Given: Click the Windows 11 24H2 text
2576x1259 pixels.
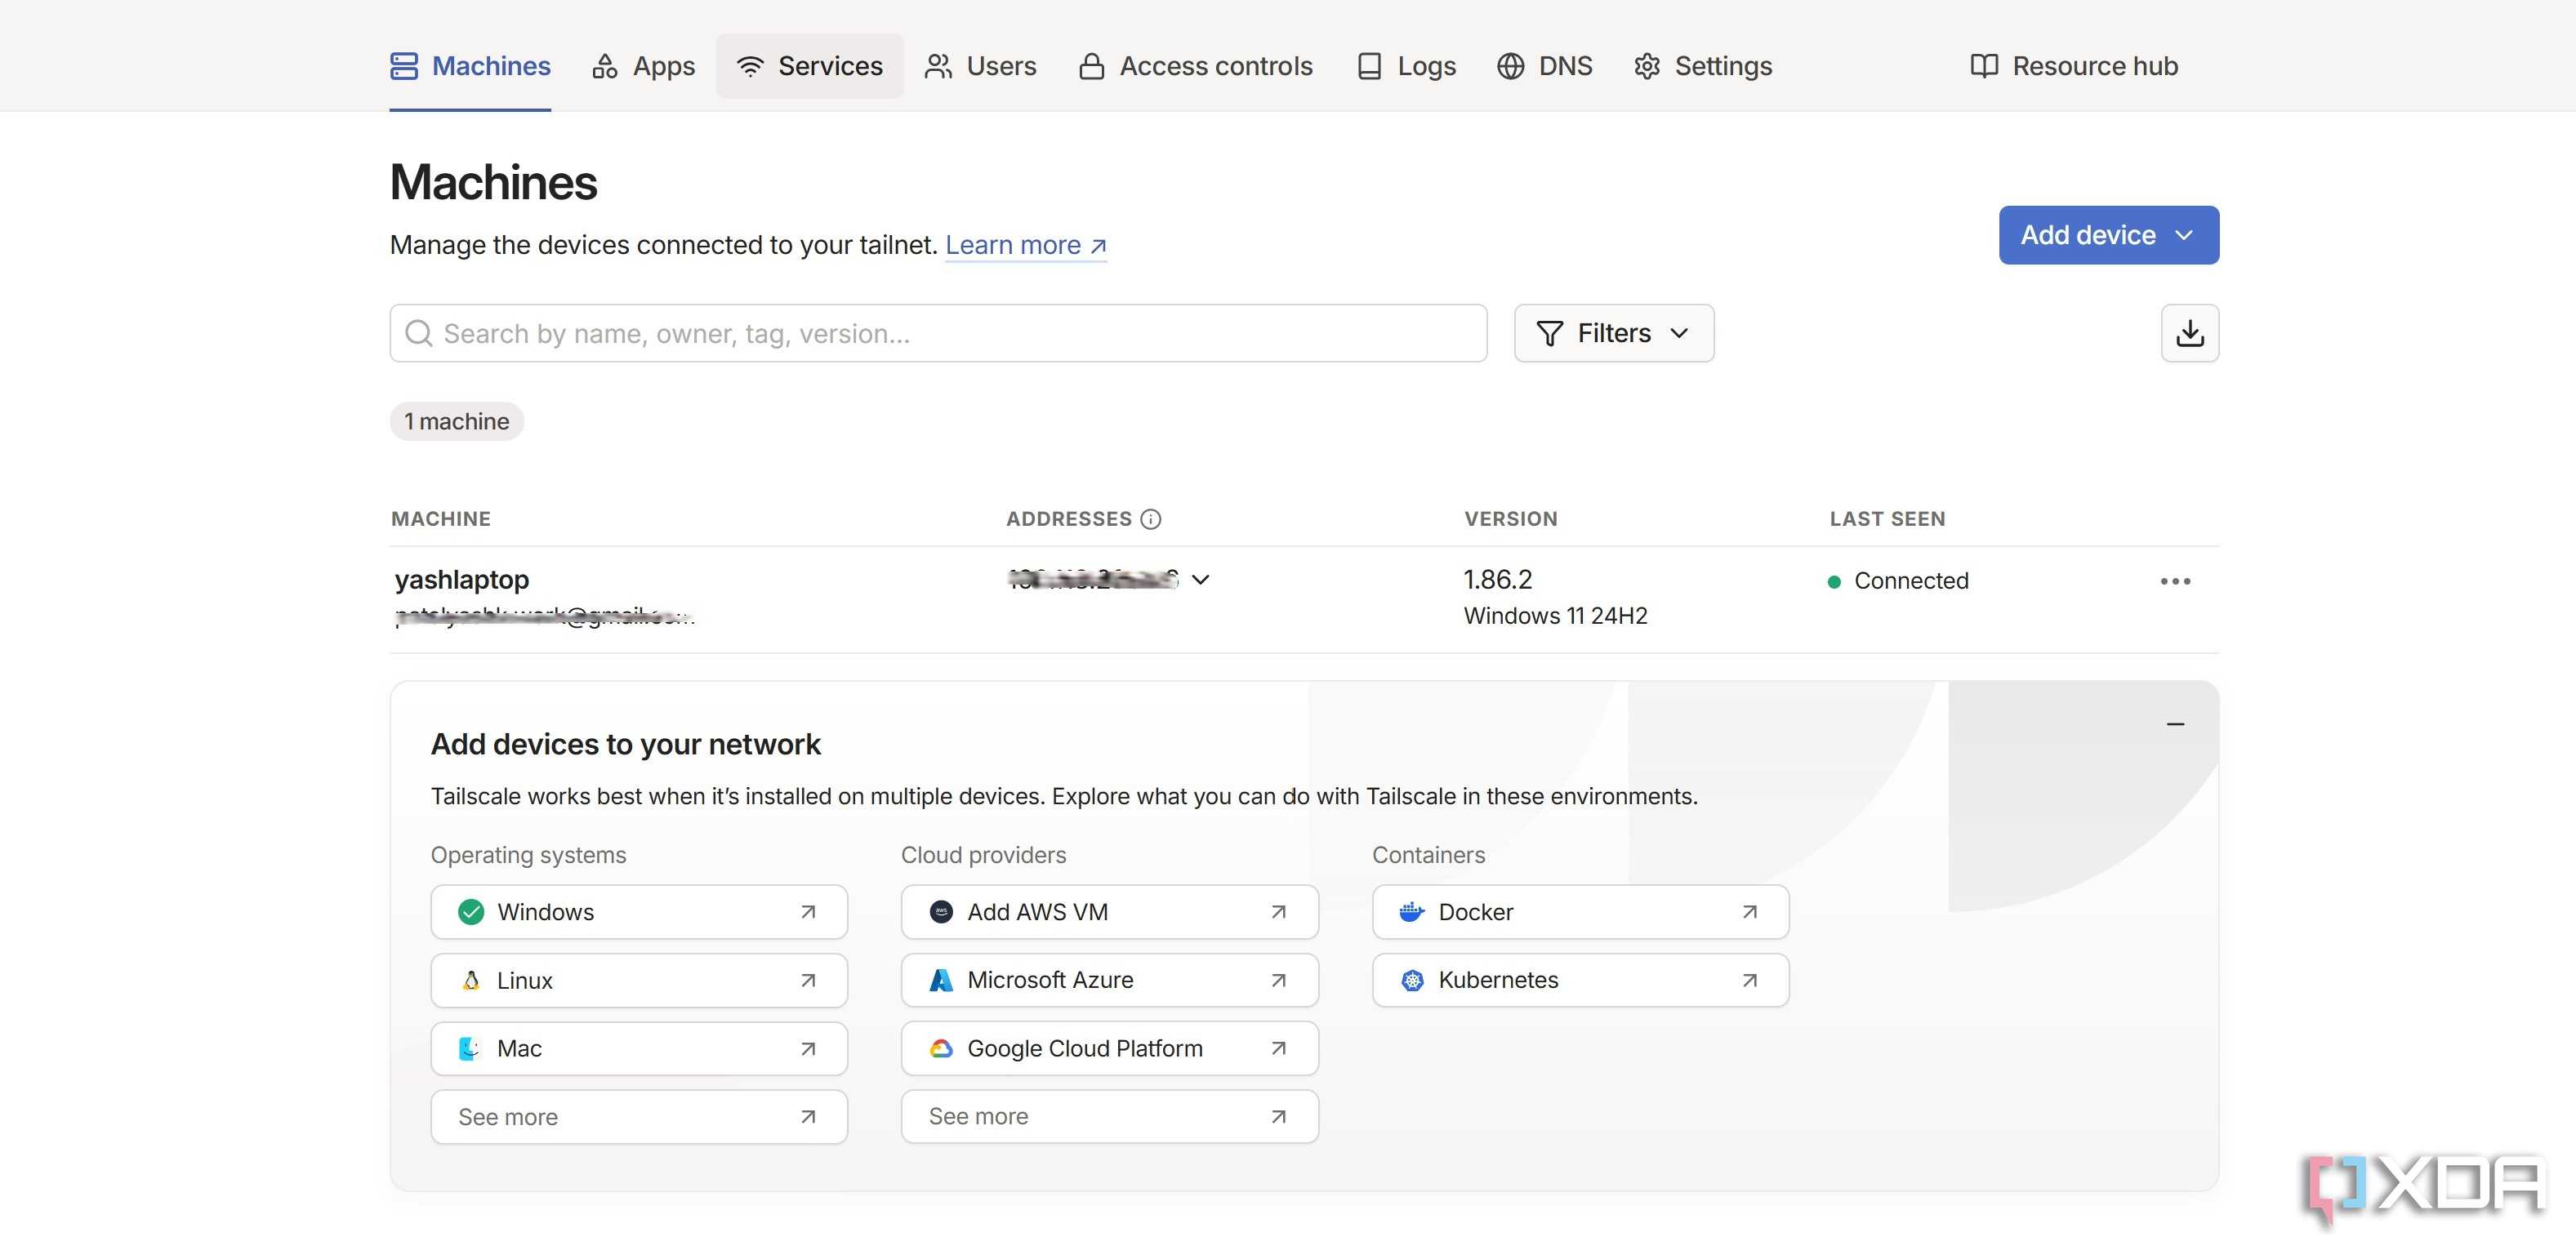Looking at the screenshot, I should click(x=1556, y=616).
